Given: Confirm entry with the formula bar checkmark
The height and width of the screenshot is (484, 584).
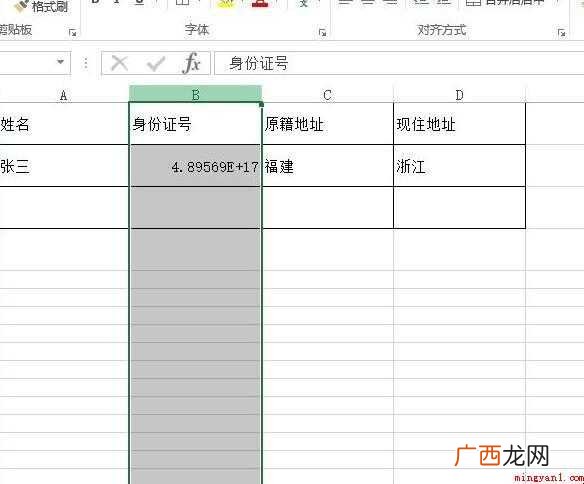Looking at the screenshot, I should tap(156, 63).
